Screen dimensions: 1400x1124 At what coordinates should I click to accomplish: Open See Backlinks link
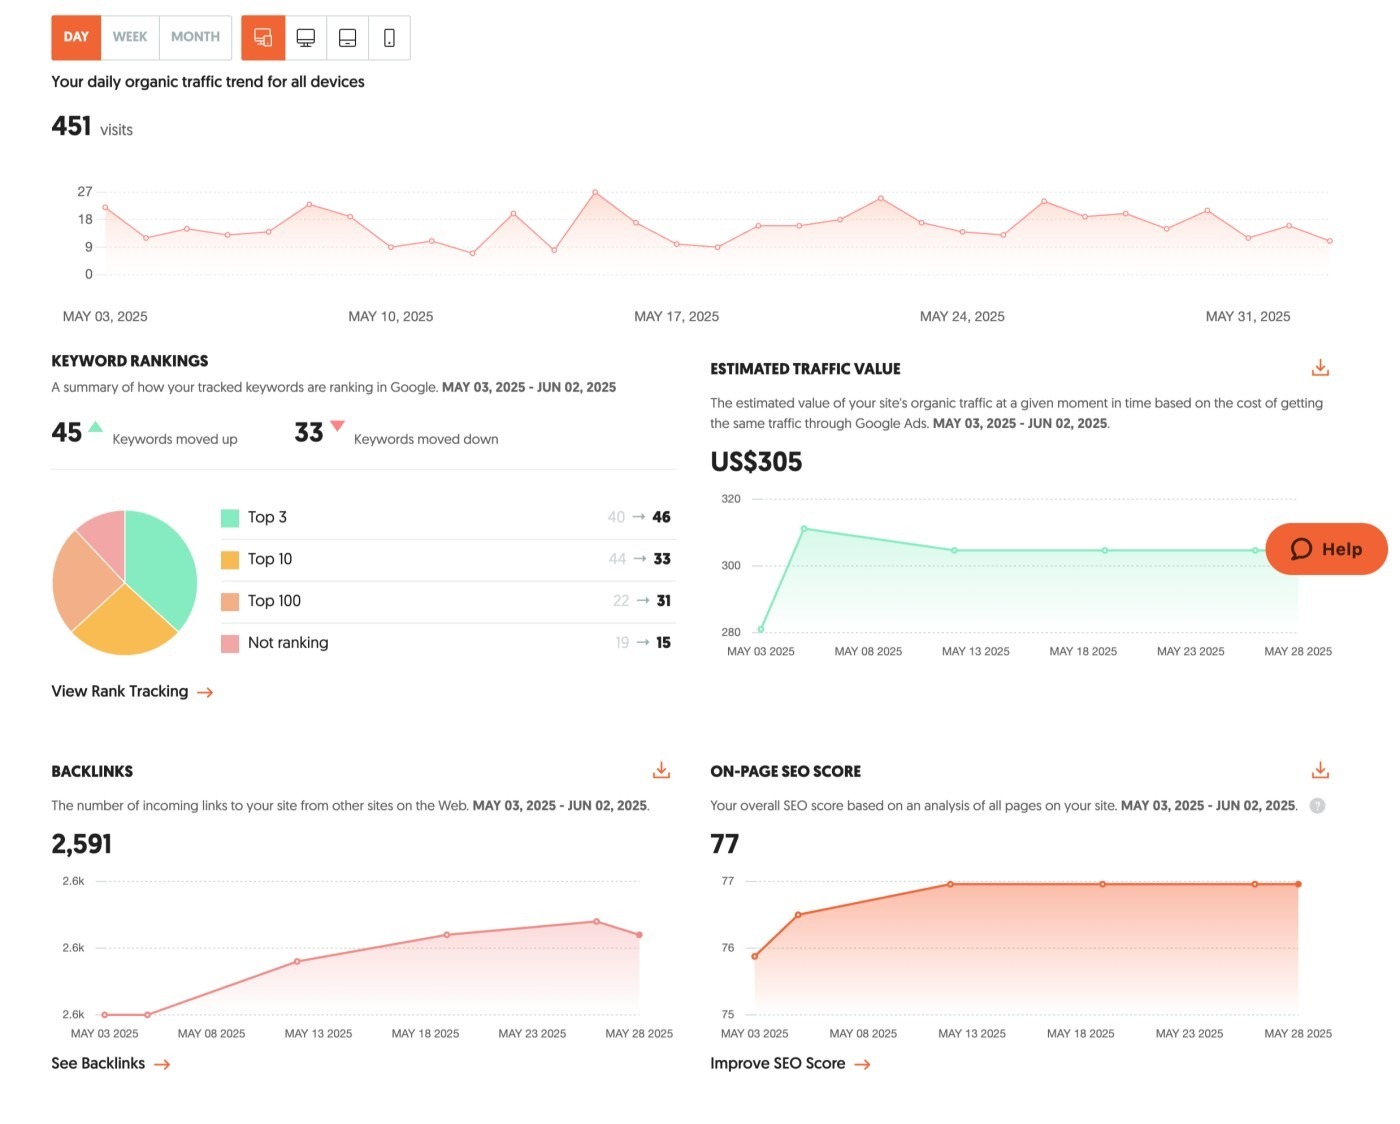click(x=110, y=1063)
